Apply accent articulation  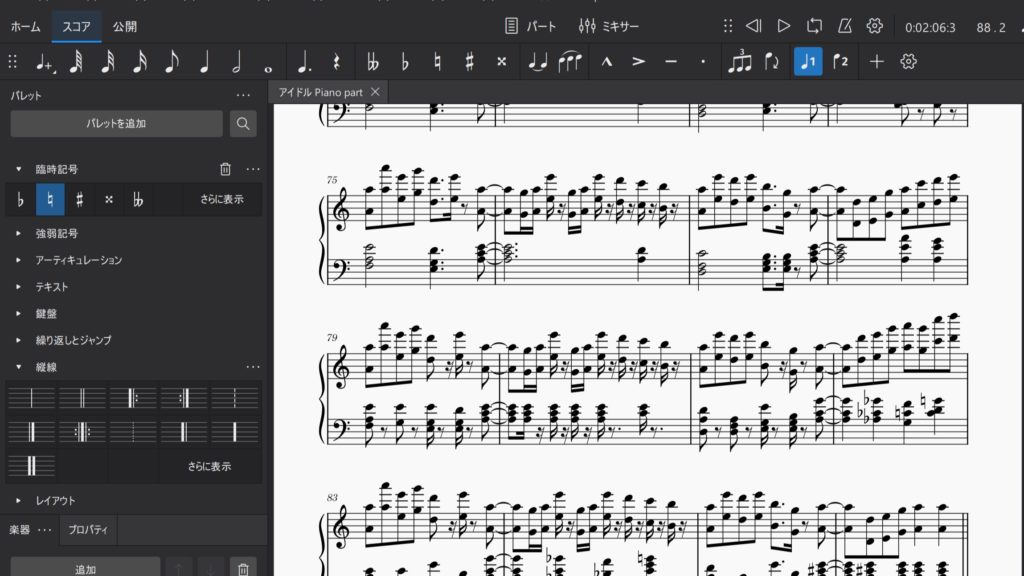pyautogui.click(x=638, y=61)
